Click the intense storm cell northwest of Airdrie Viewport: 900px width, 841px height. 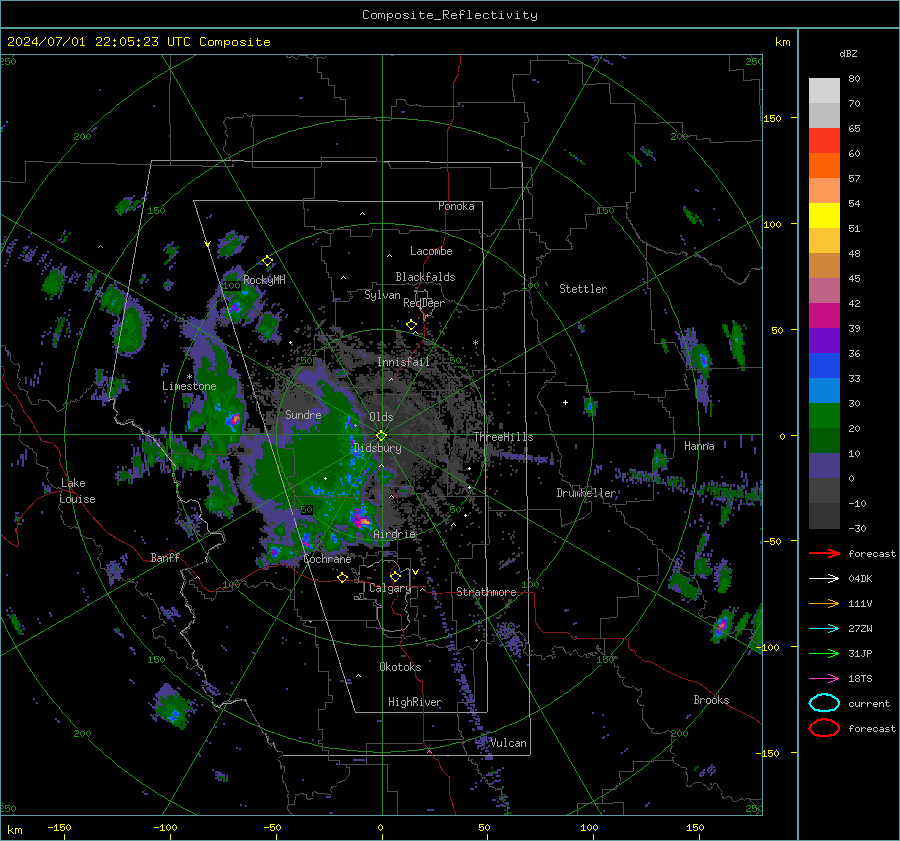point(363,521)
